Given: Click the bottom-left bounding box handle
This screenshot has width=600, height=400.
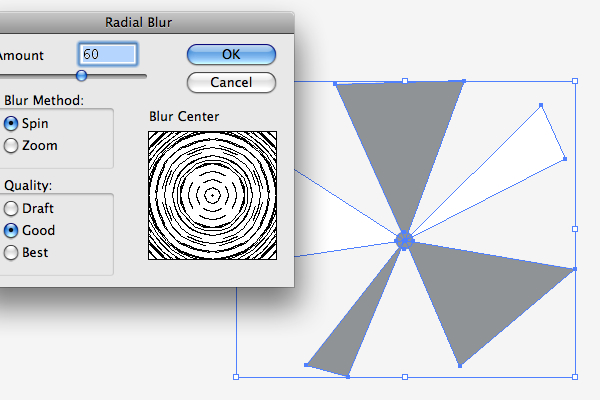Looking at the screenshot, I should pos(236,377).
